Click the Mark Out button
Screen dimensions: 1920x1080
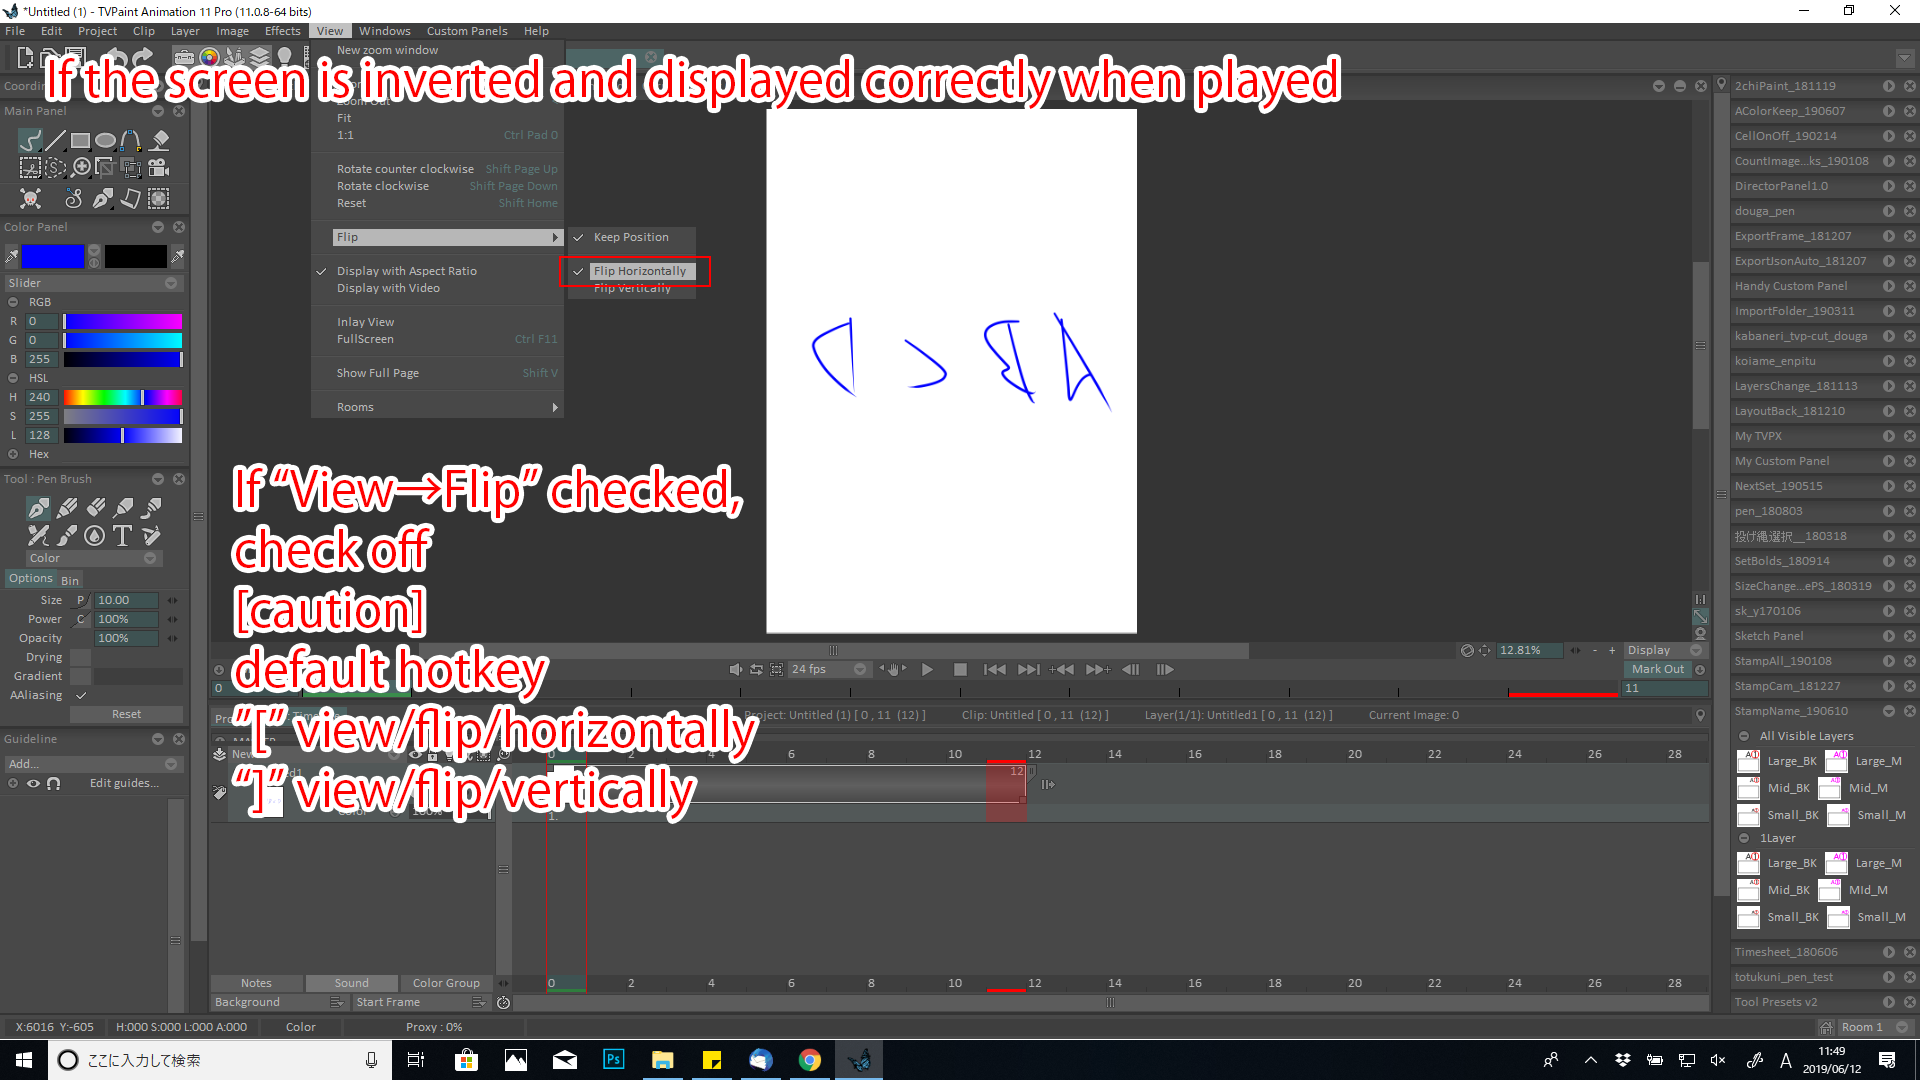coord(1658,669)
